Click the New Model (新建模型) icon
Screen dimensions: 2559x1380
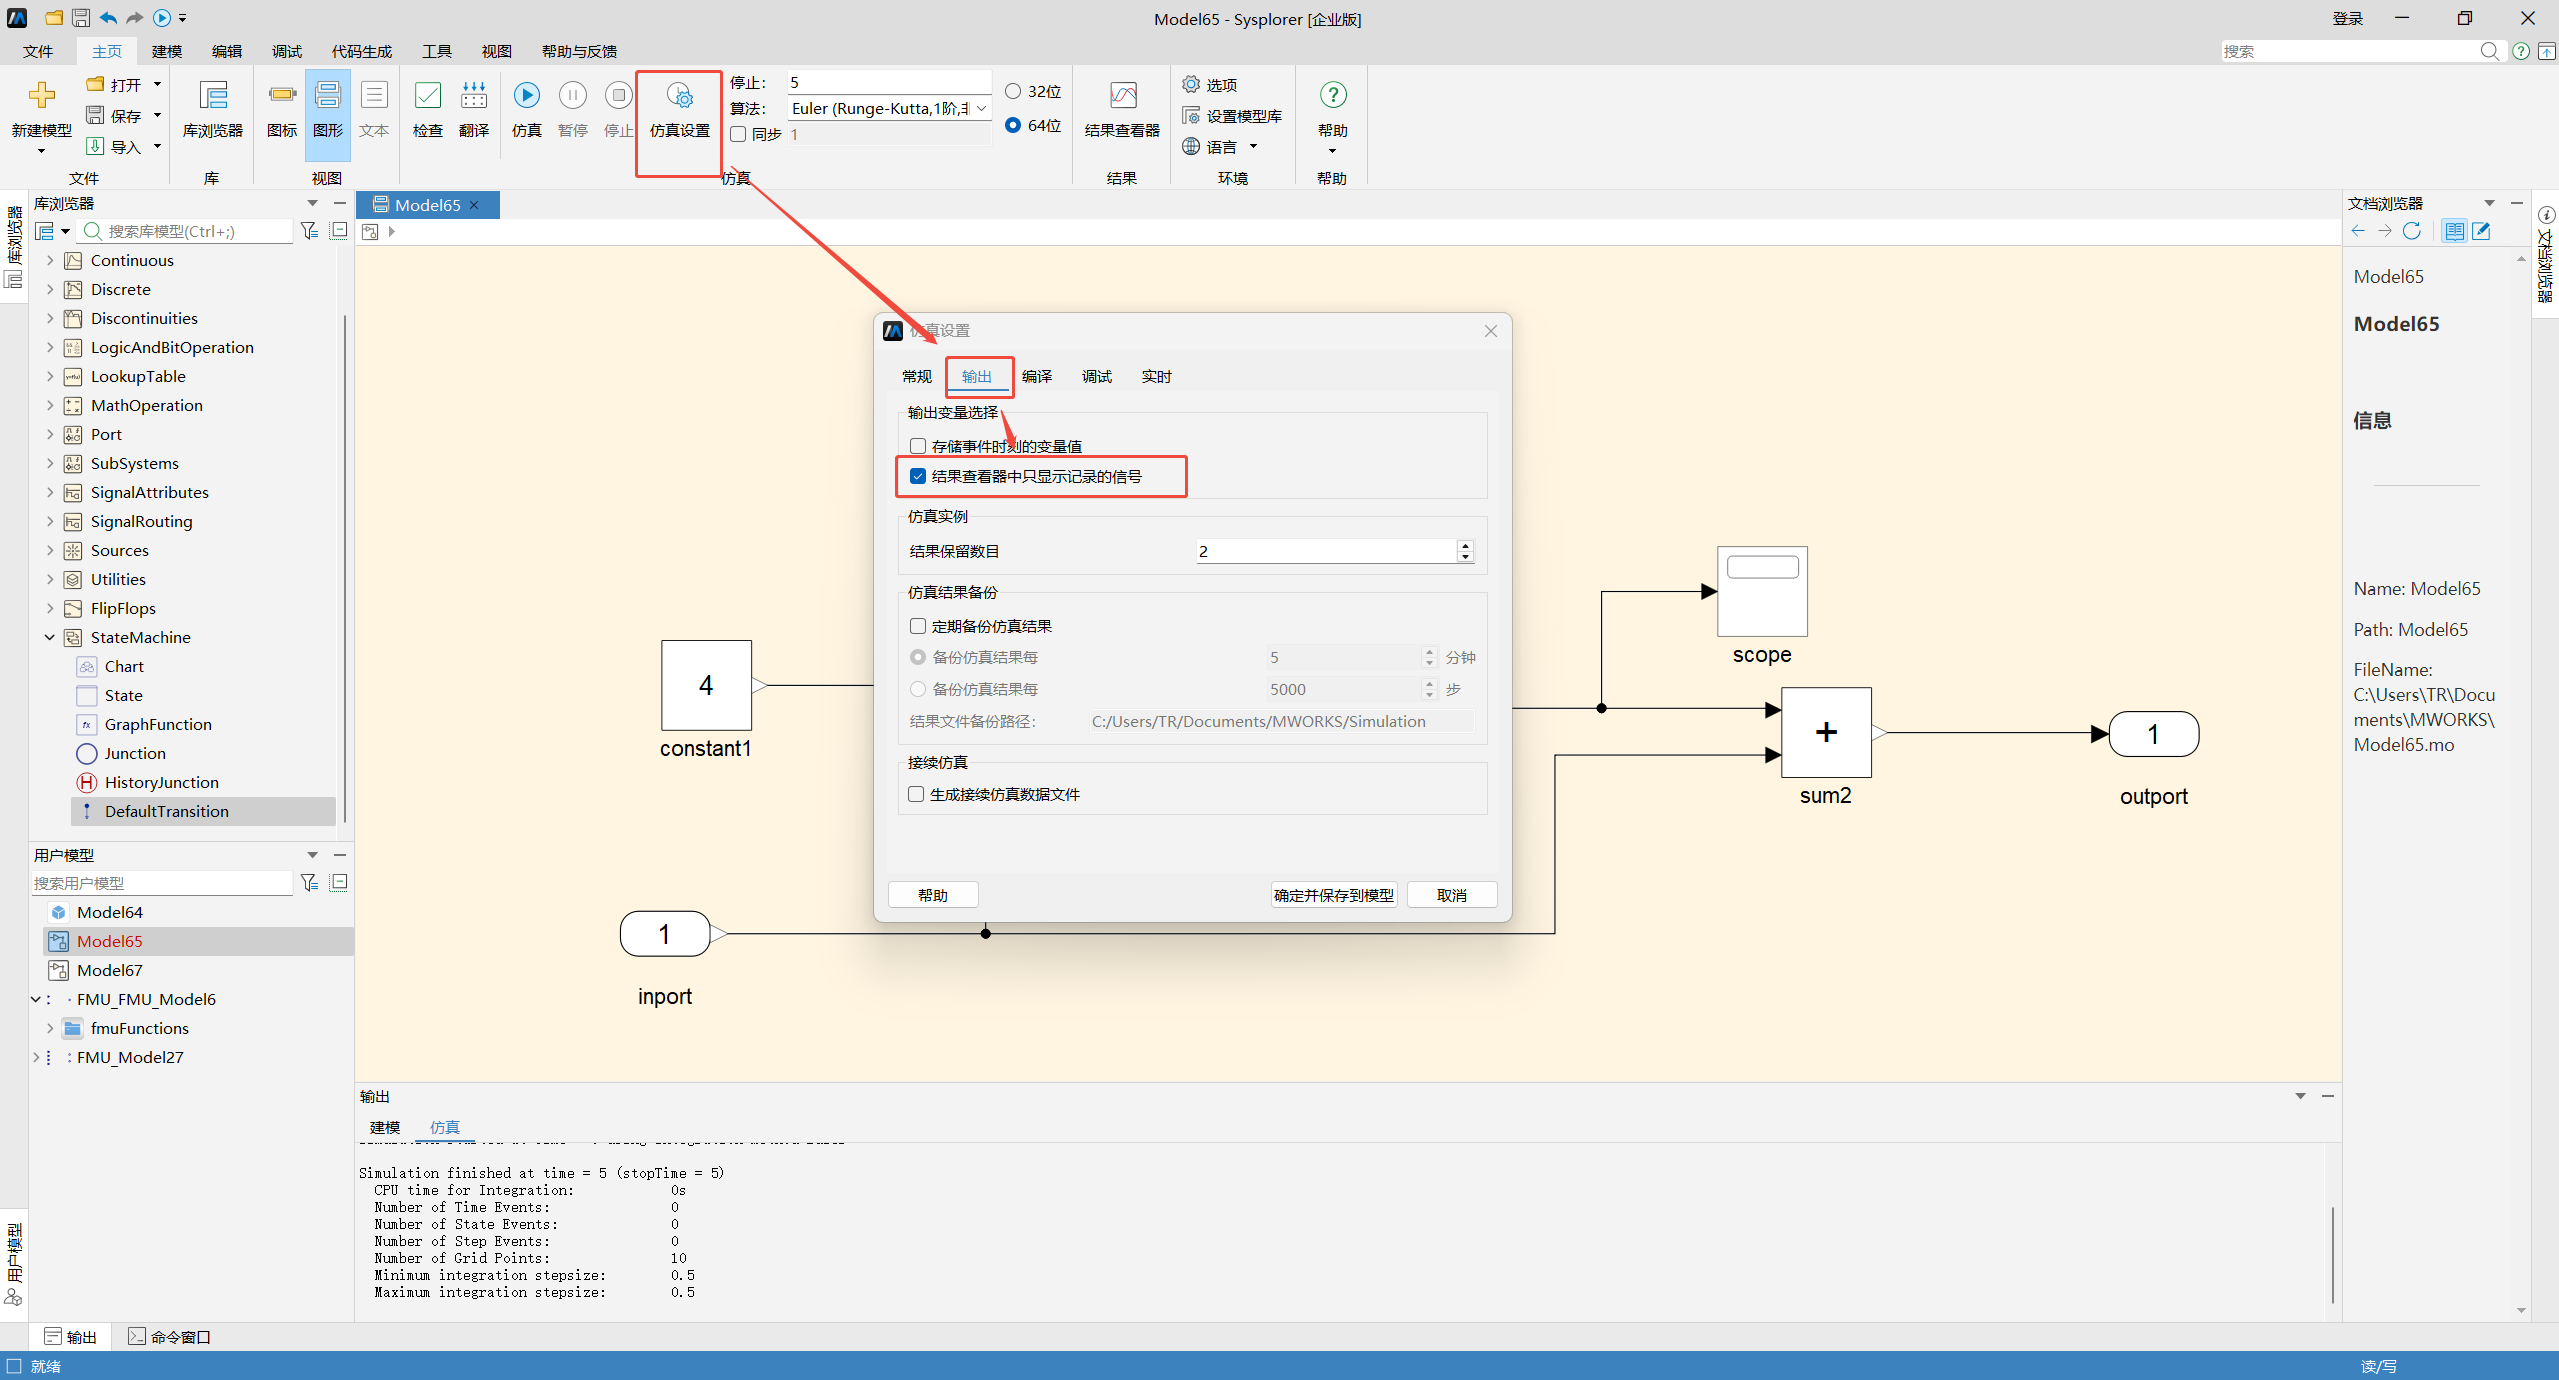[41, 96]
